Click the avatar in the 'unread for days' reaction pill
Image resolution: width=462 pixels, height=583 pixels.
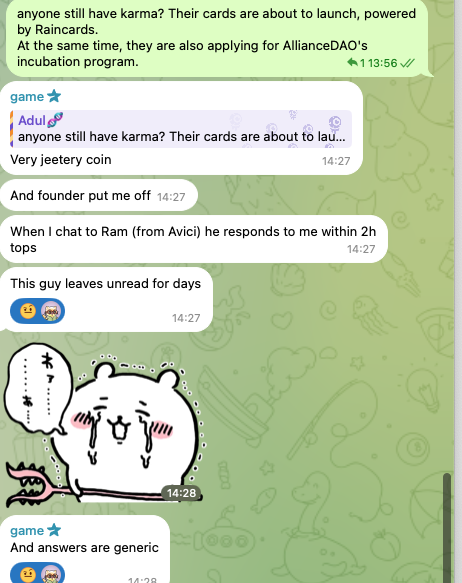50,311
